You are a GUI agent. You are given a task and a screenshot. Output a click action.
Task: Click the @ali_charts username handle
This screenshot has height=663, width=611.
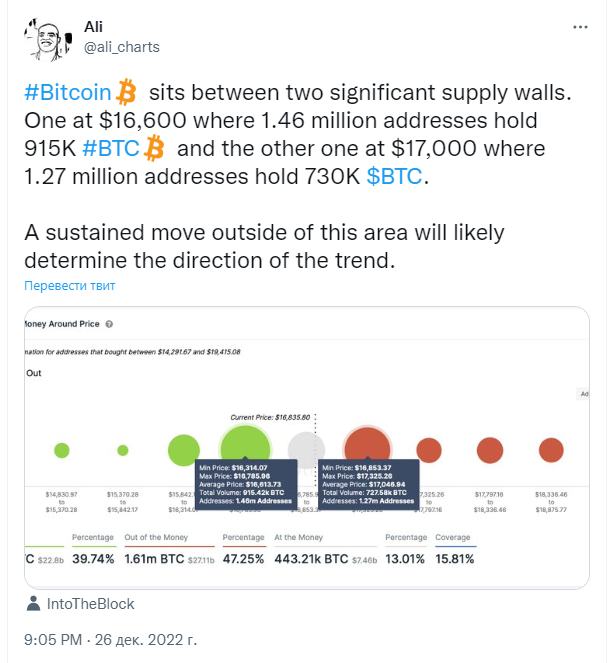pos(122,47)
